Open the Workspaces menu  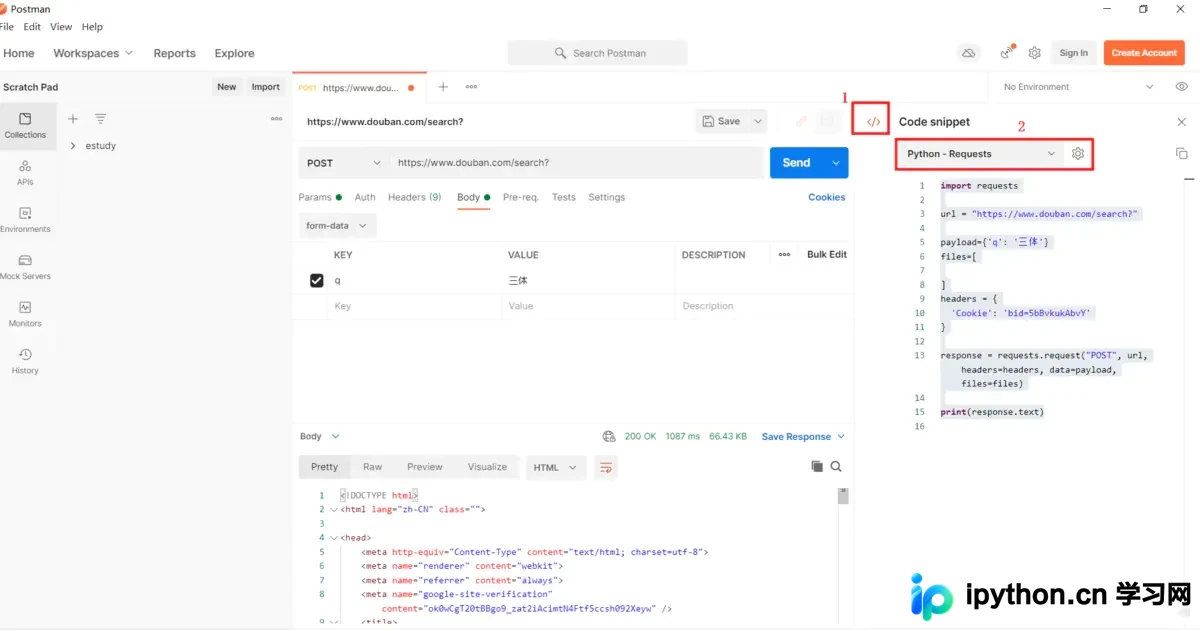pyautogui.click(x=93, y=53)
